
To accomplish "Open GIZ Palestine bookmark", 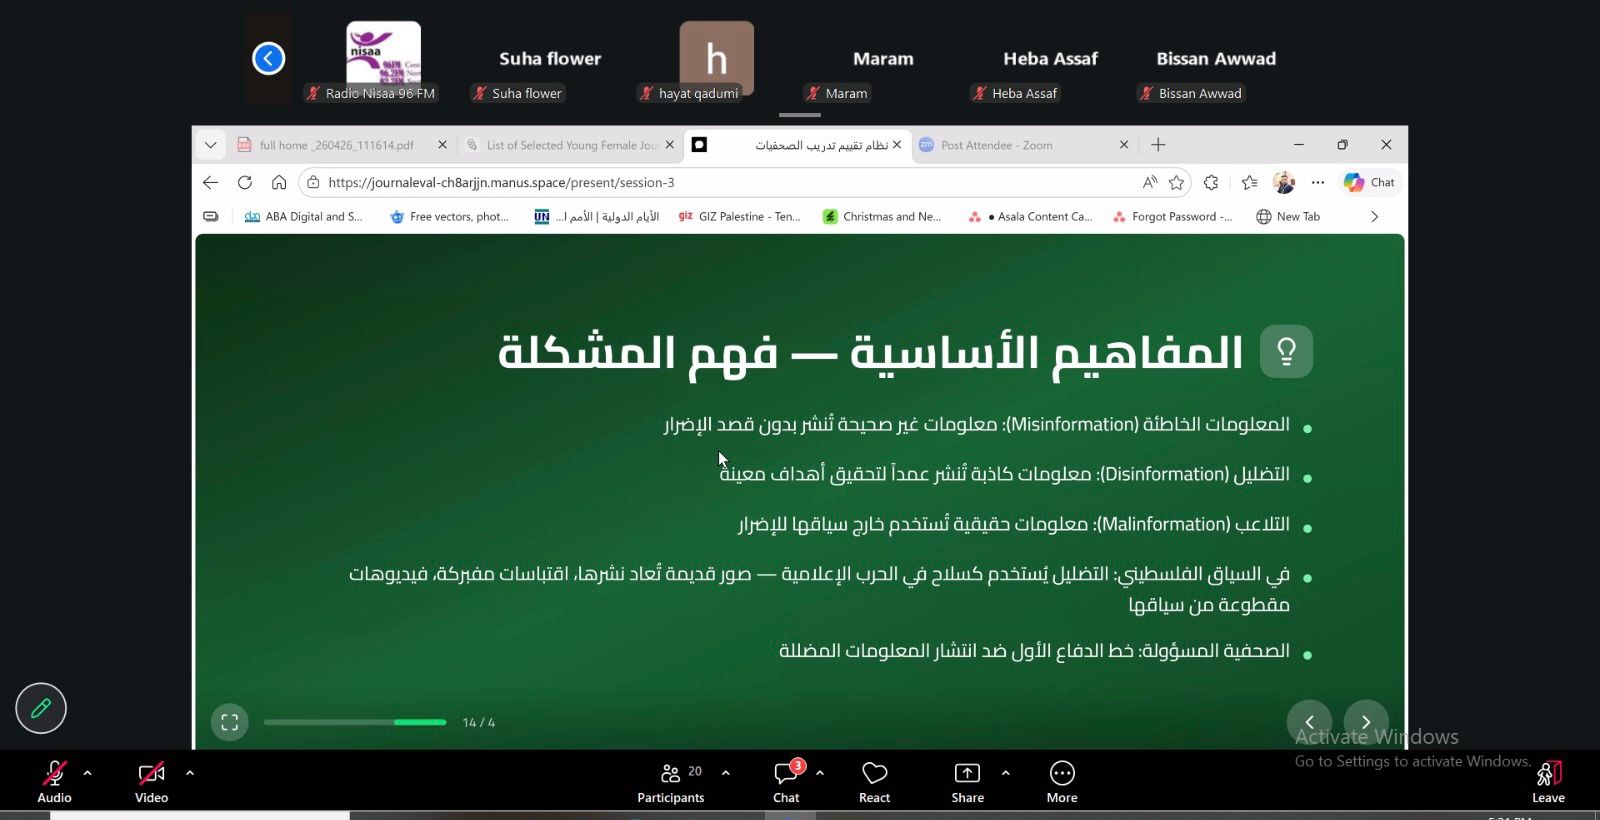I will [x=739, y=216].
